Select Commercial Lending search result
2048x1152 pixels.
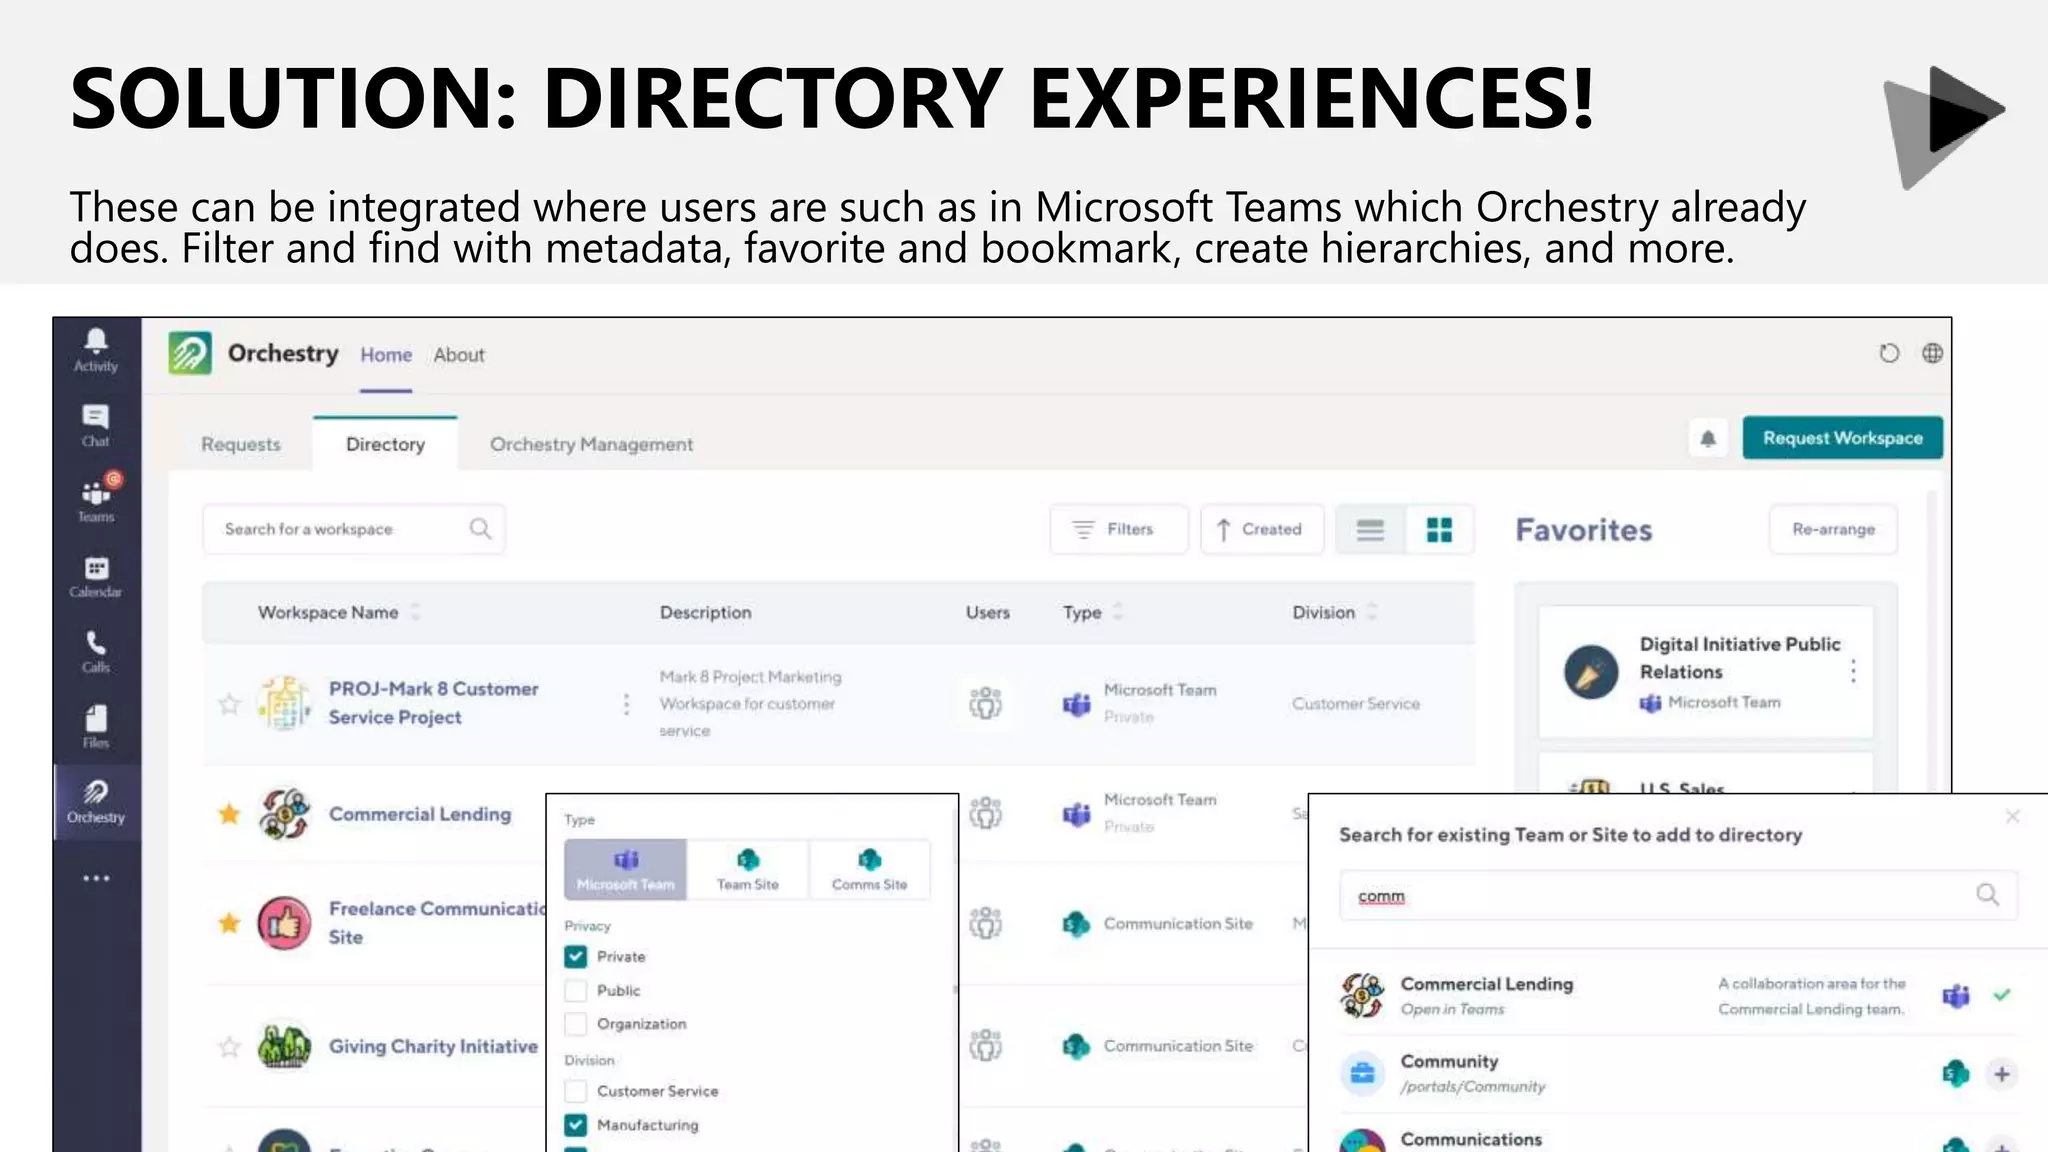(1676, 996)
